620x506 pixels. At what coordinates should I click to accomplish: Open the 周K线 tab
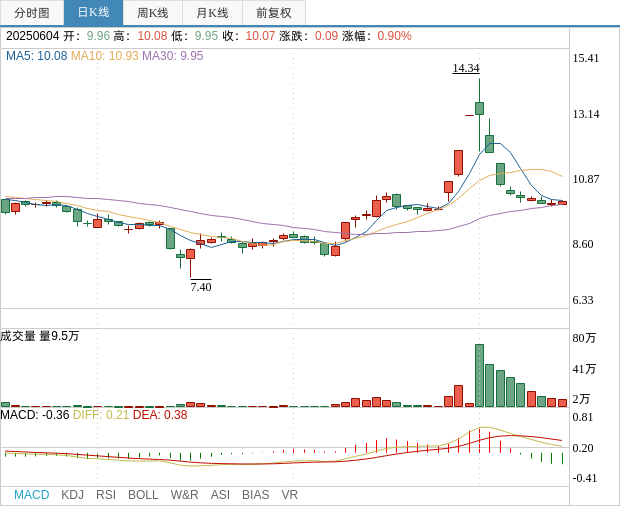pos(153,13)
